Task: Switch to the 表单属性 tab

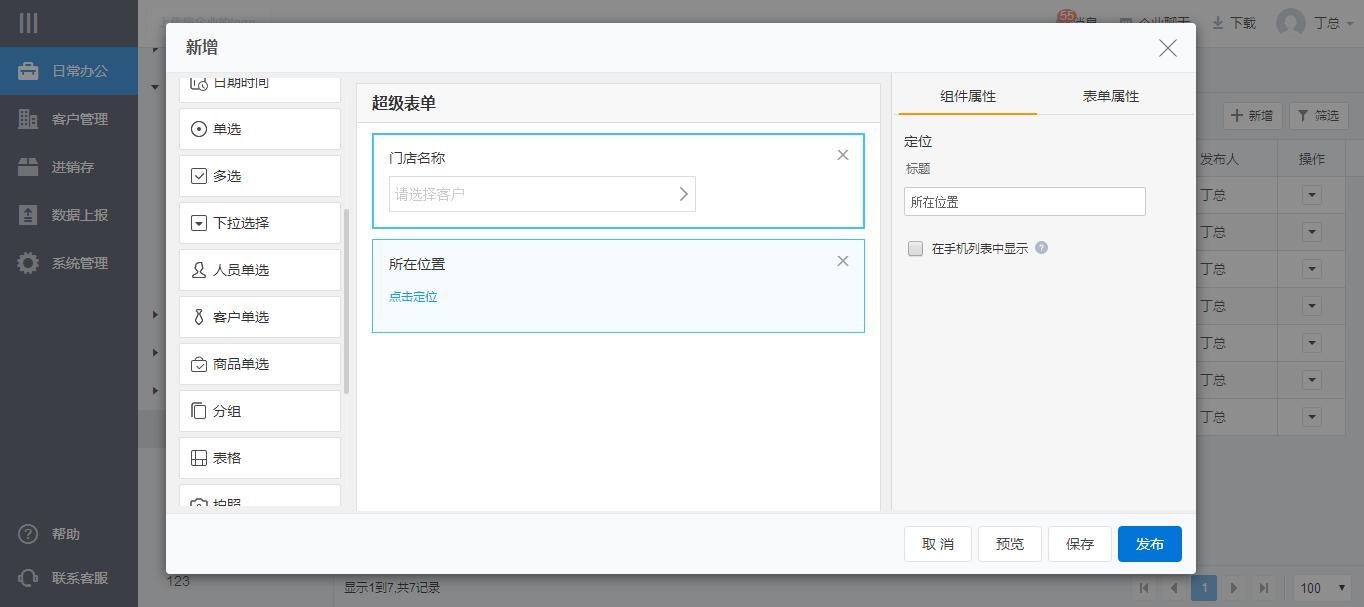Action: pos(1110,96)
